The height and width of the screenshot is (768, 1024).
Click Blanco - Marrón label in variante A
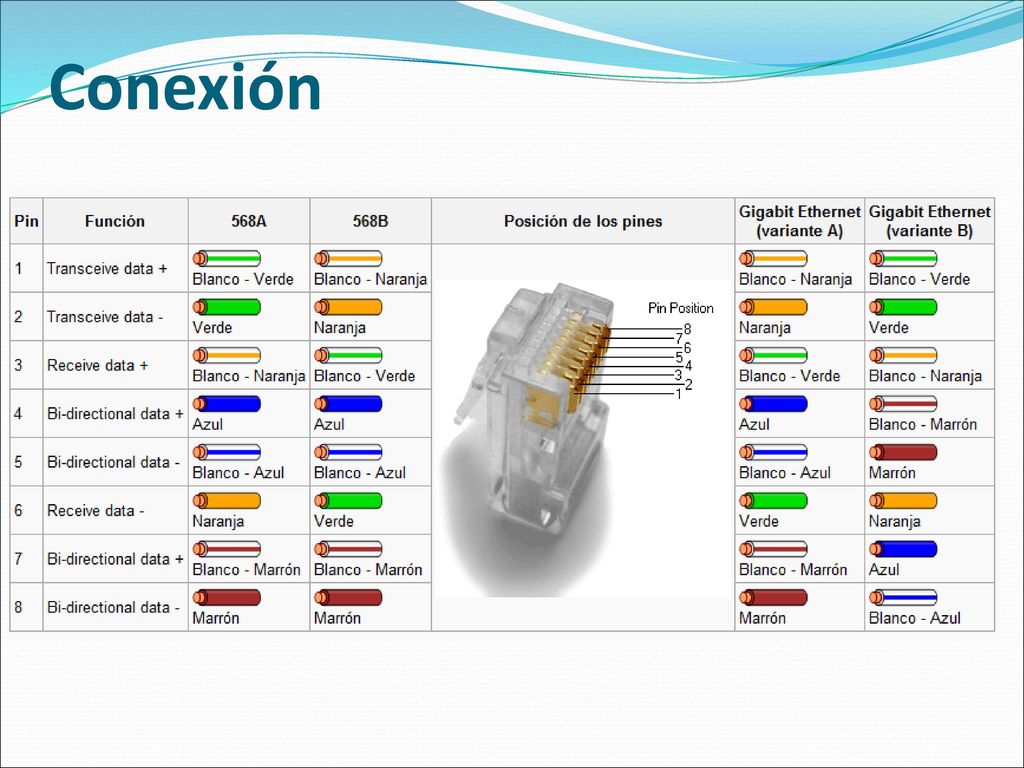[x=793, y=569]
